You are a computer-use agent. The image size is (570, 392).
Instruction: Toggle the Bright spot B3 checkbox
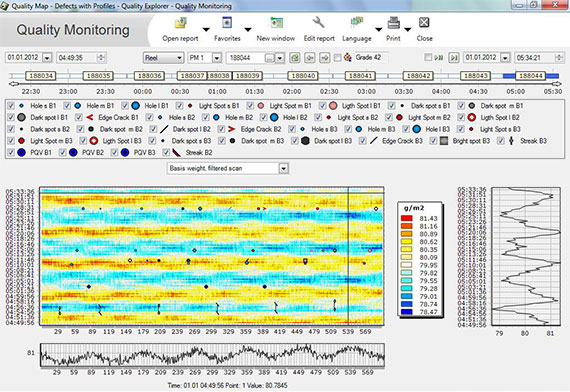click(433, 141)
